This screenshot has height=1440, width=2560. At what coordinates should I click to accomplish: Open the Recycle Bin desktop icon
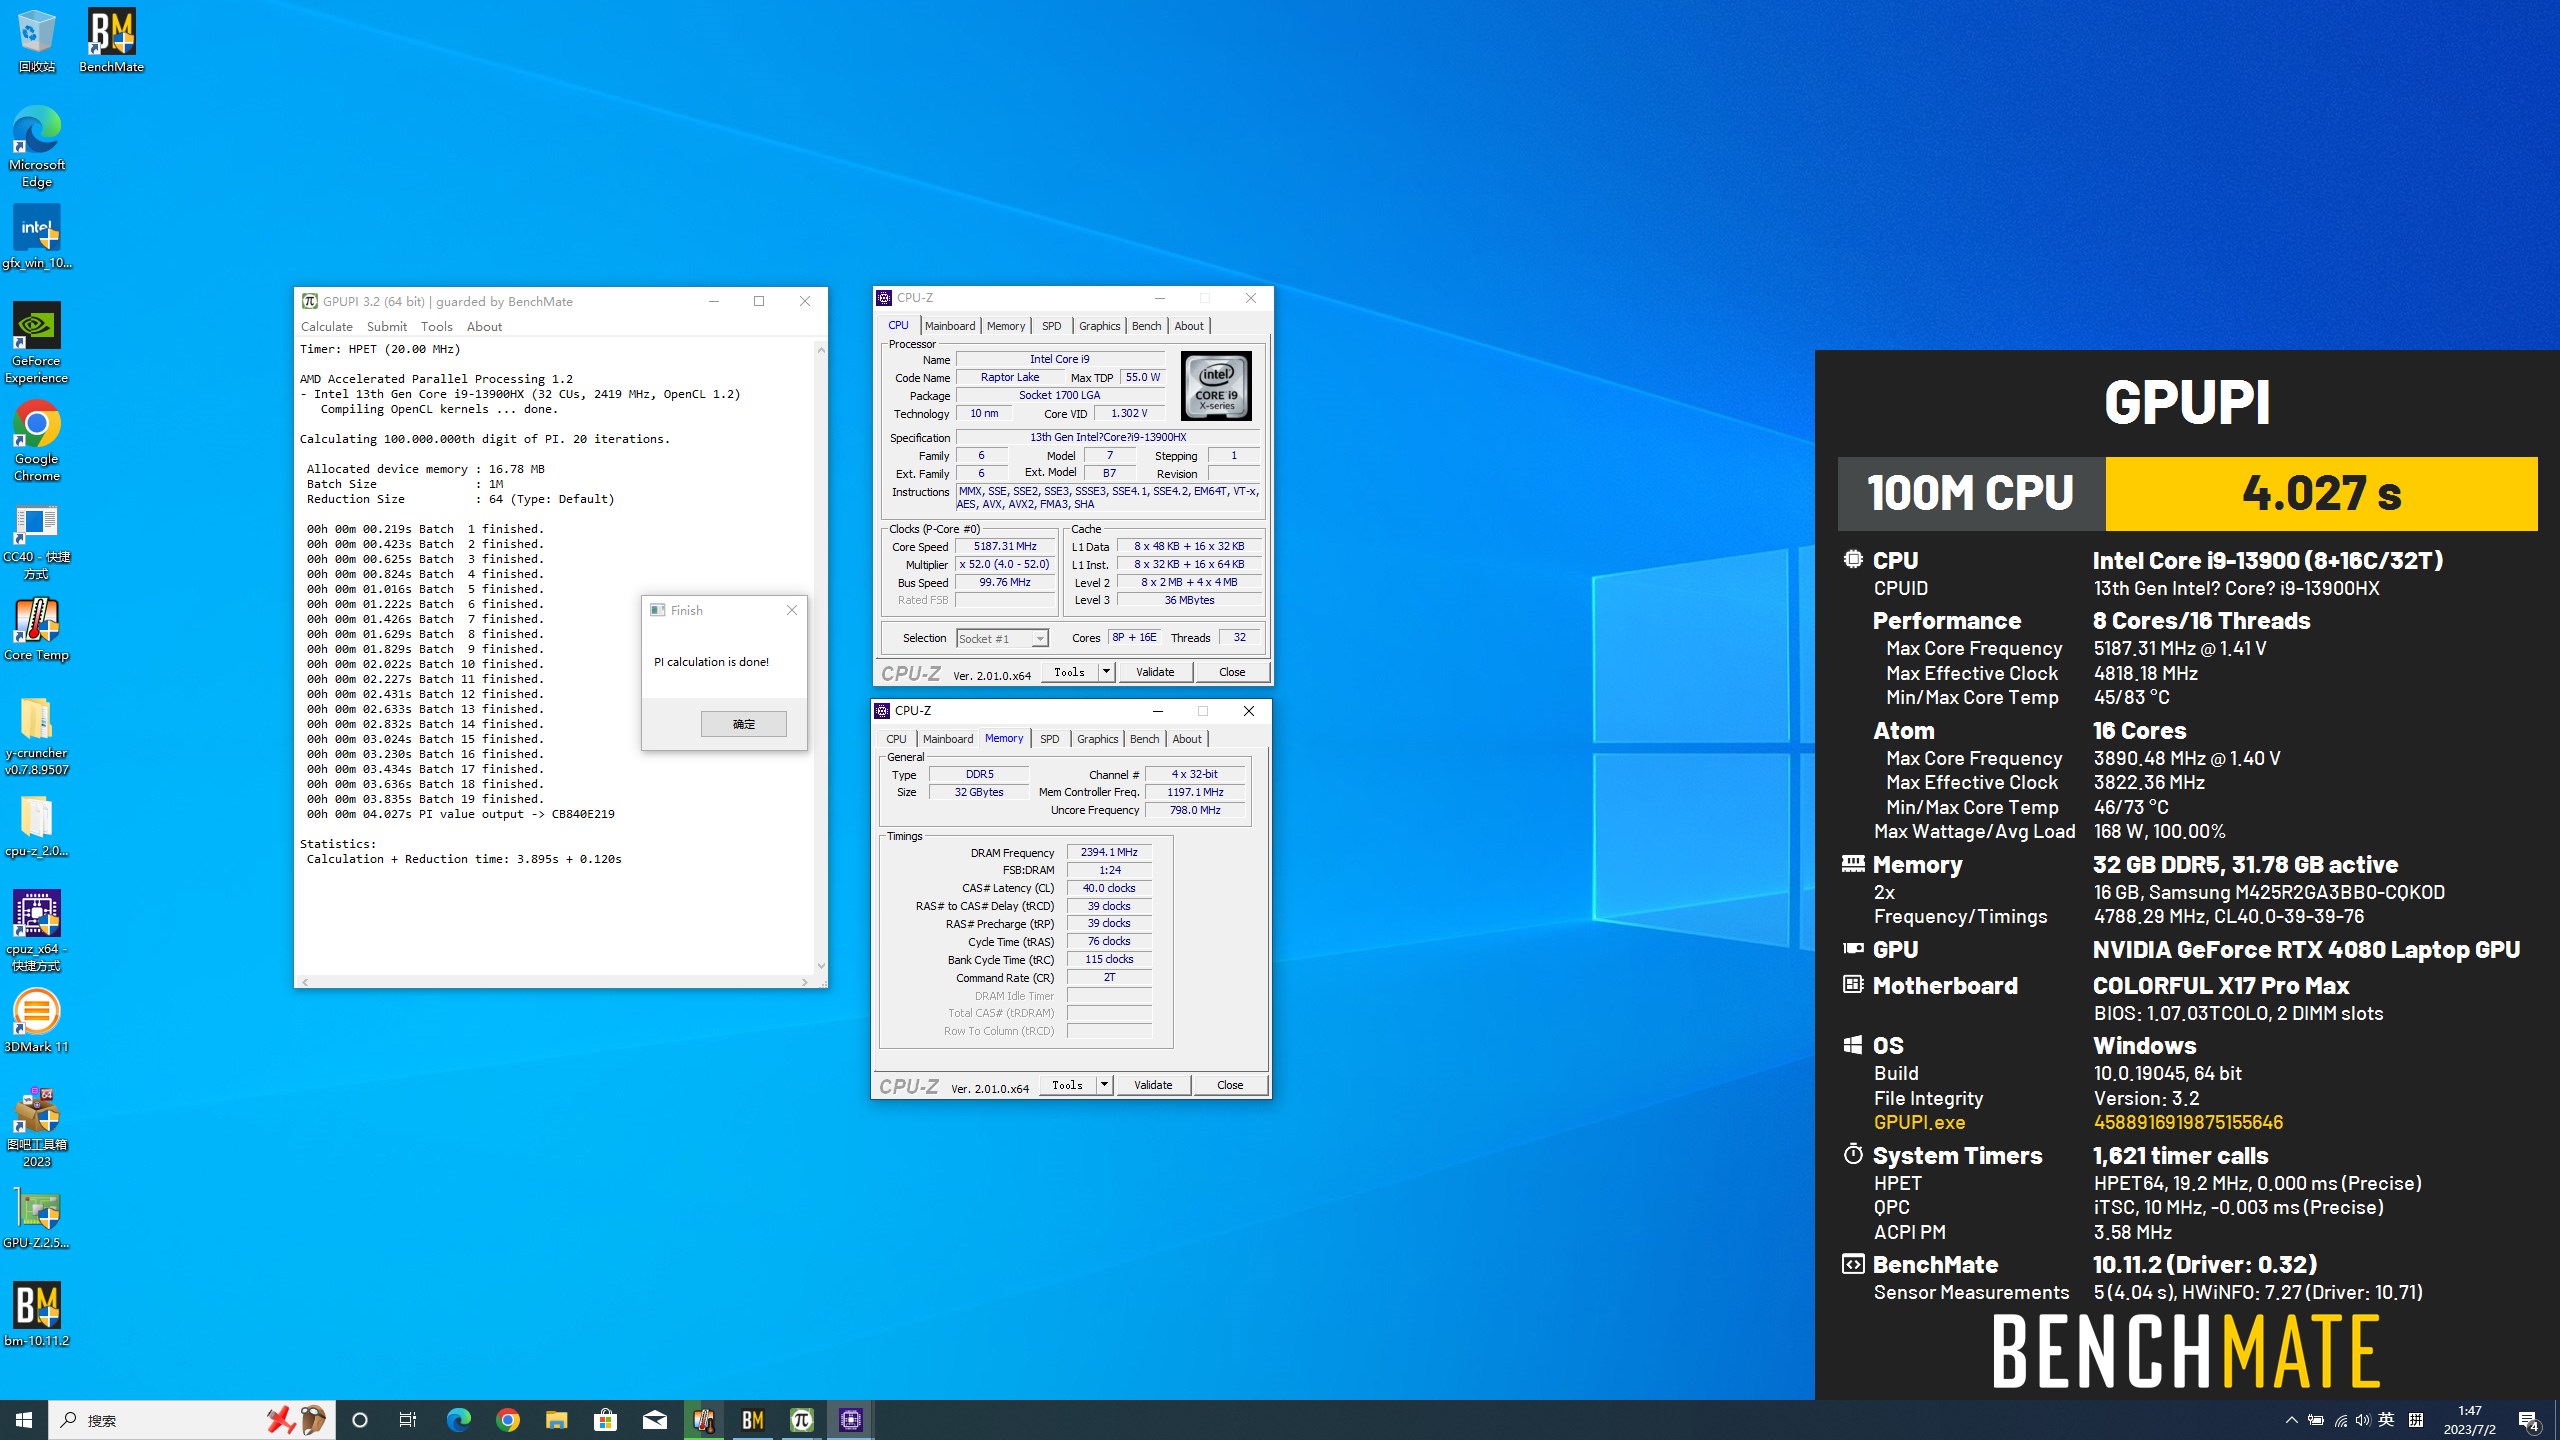(x=36, y=40)
